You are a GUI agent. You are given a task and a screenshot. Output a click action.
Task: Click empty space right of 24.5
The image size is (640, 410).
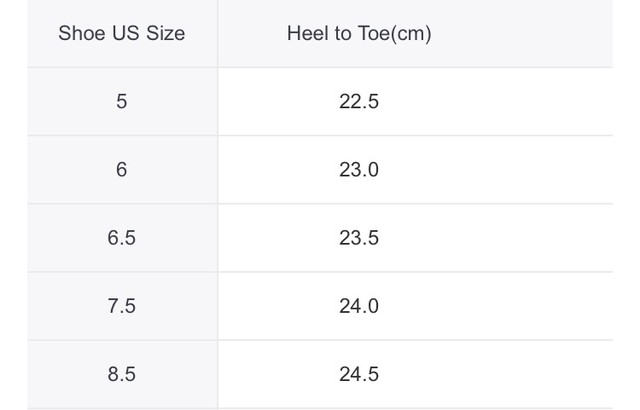(496, 374)
